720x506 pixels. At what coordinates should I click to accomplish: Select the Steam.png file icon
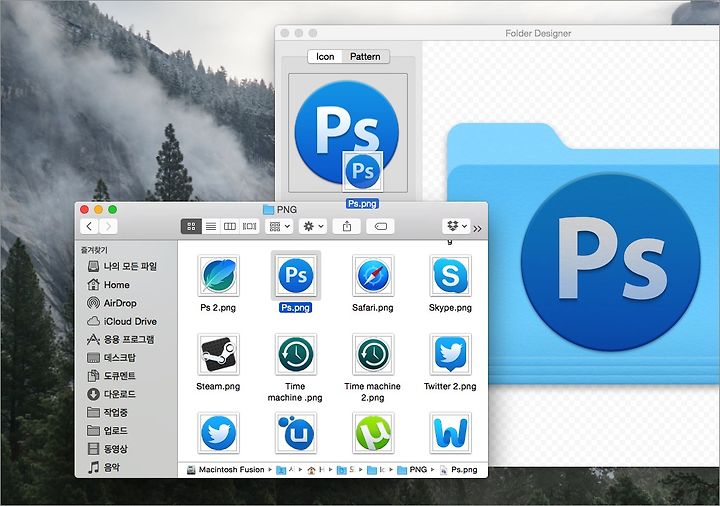tap(219, 354)
